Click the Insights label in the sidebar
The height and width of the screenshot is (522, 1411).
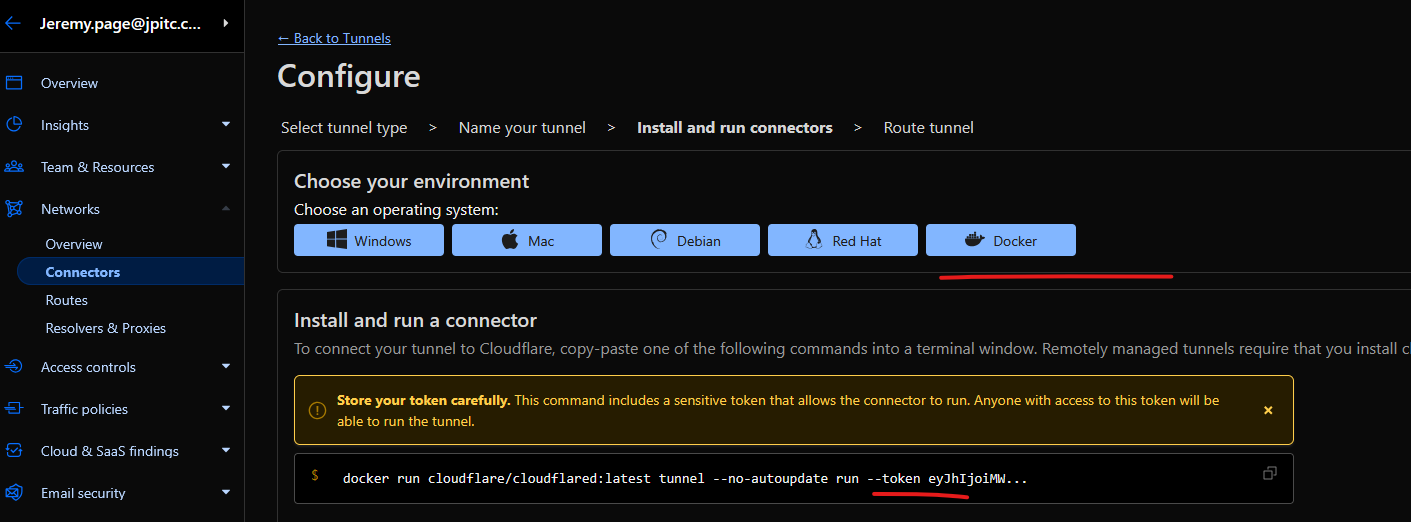pos(65,125)
